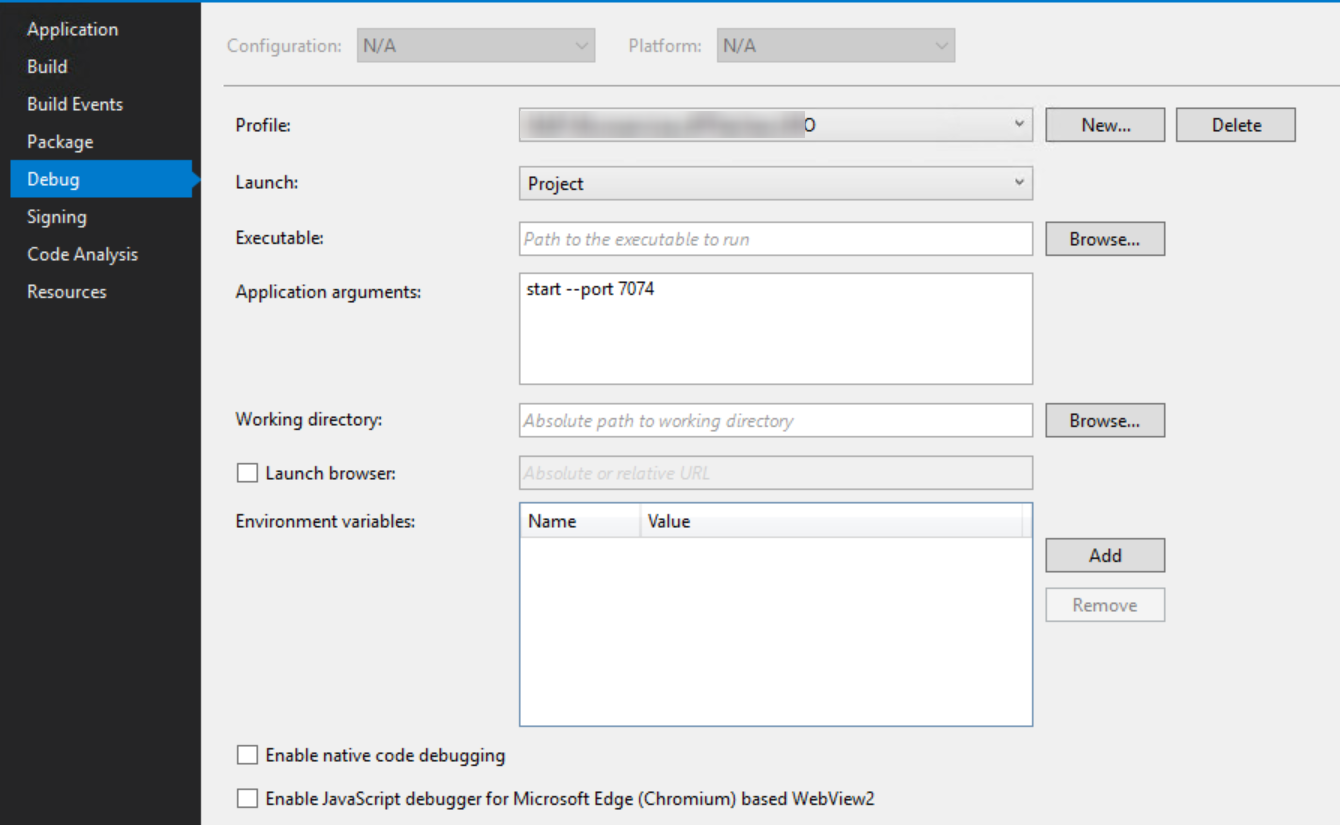
Task: Enable JavaScript debugger for WebView2
Action: click(x=247, y=798)
